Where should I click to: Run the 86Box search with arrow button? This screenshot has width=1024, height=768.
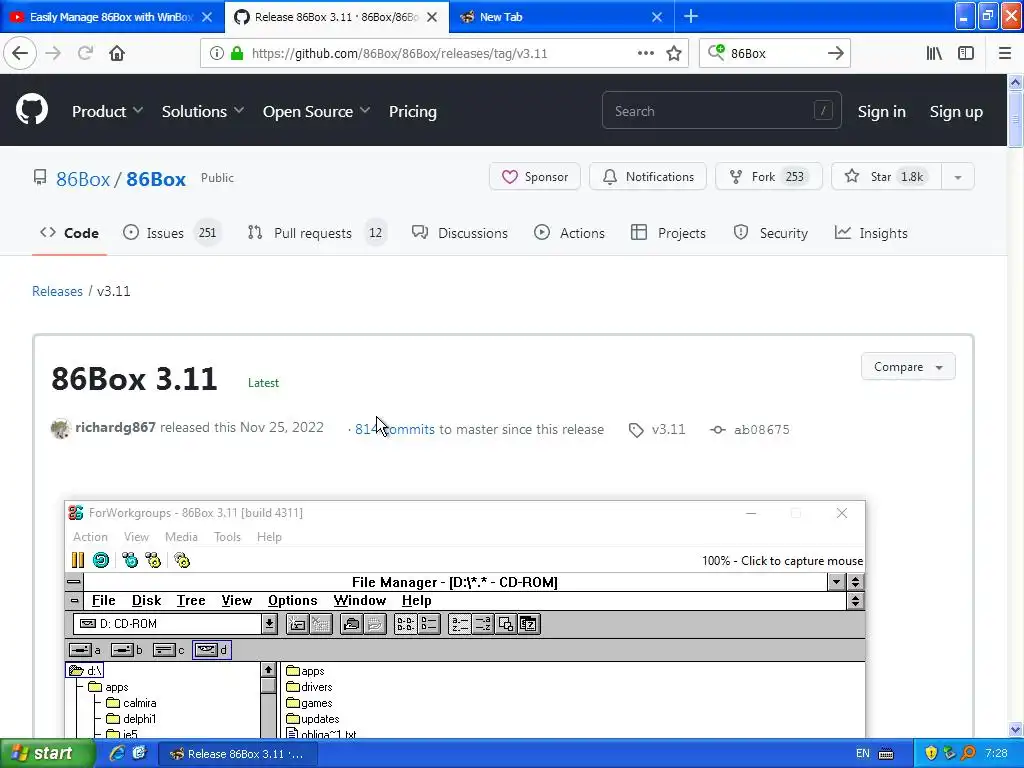coord(835,53)
